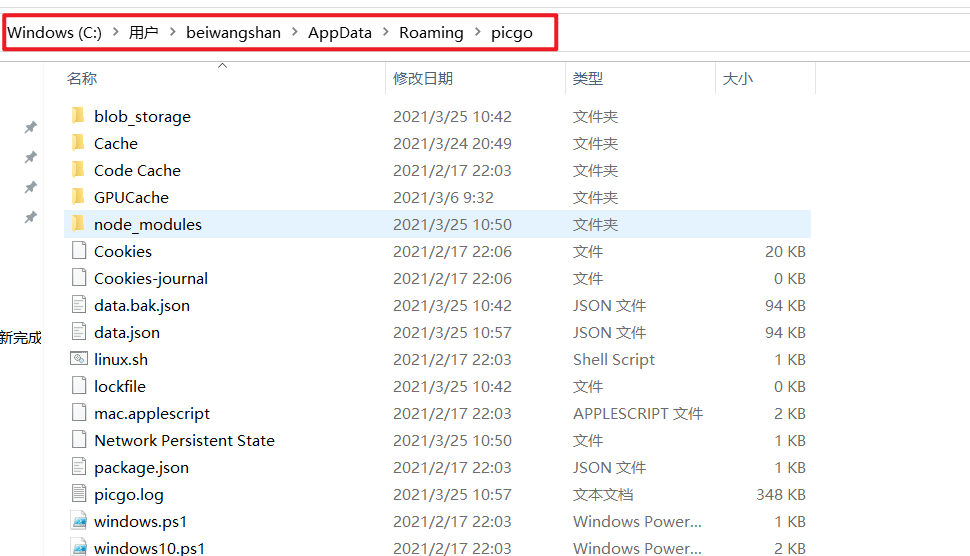Select the windows10.ps1 file name

[x=149, y=548]
